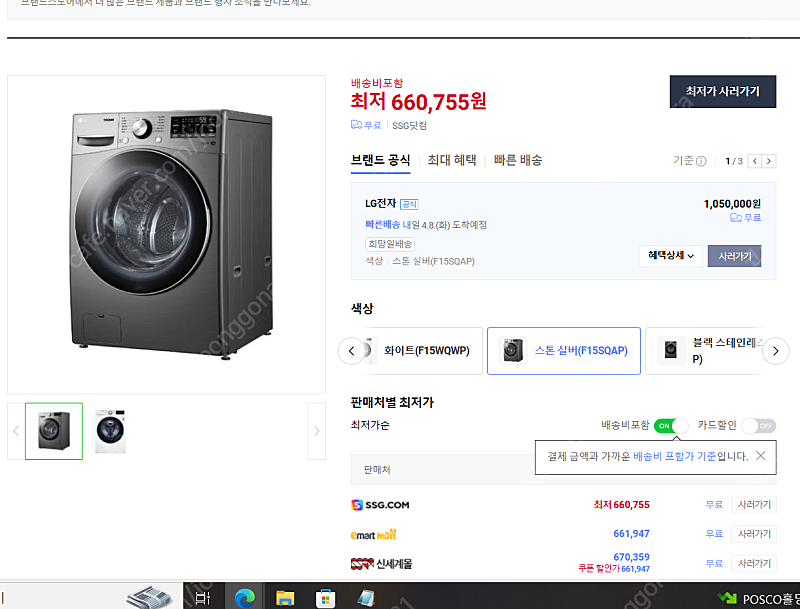800x609 pixels.
Task: Click the 쿠폰 할인가 661,947 text
Action: 614,569
